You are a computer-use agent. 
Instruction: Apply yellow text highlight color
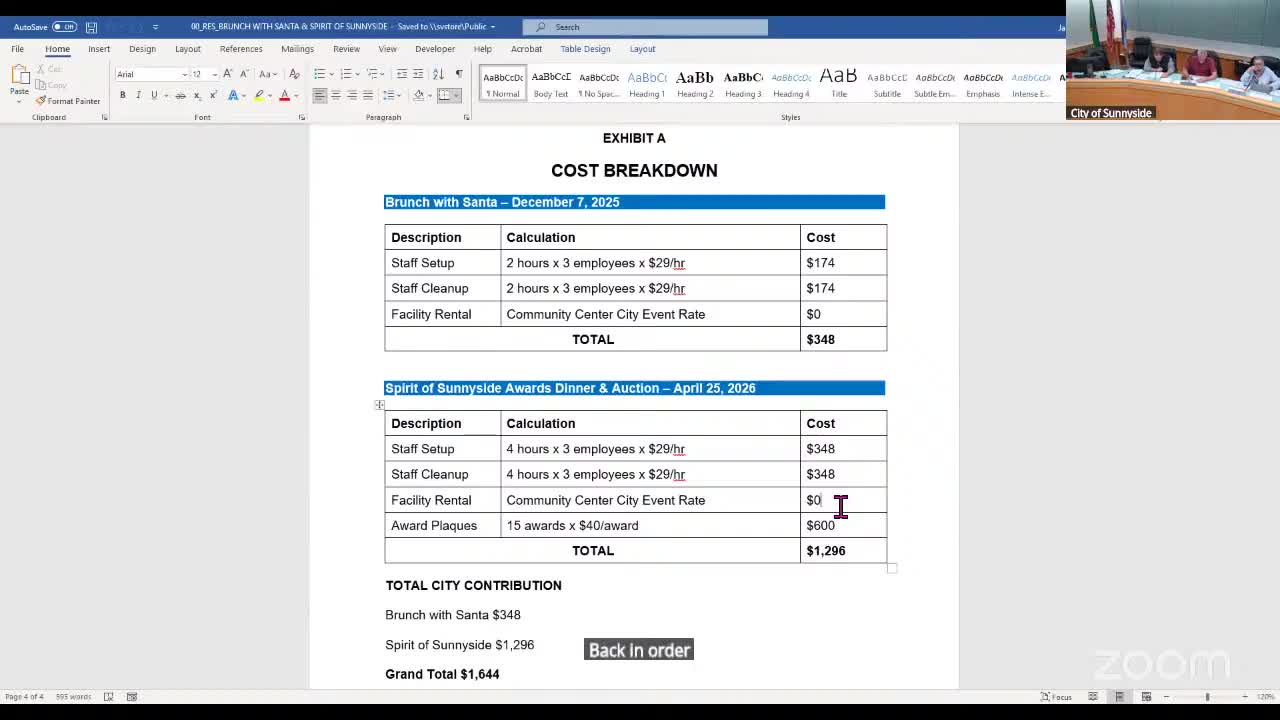point(259,95)
